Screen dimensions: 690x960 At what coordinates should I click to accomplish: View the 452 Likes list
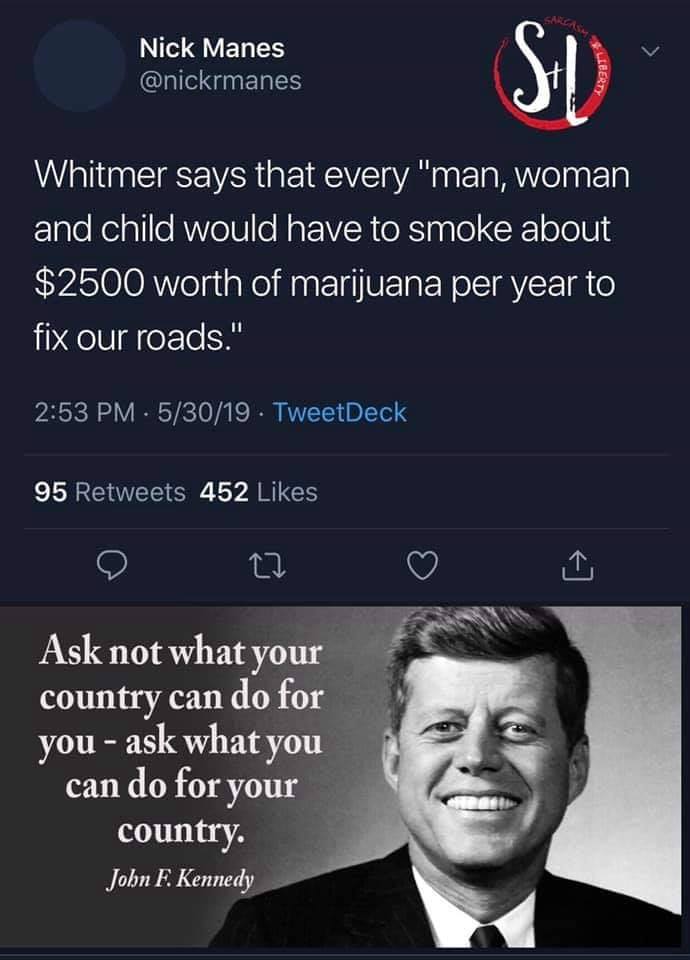[x=259, y=492]
